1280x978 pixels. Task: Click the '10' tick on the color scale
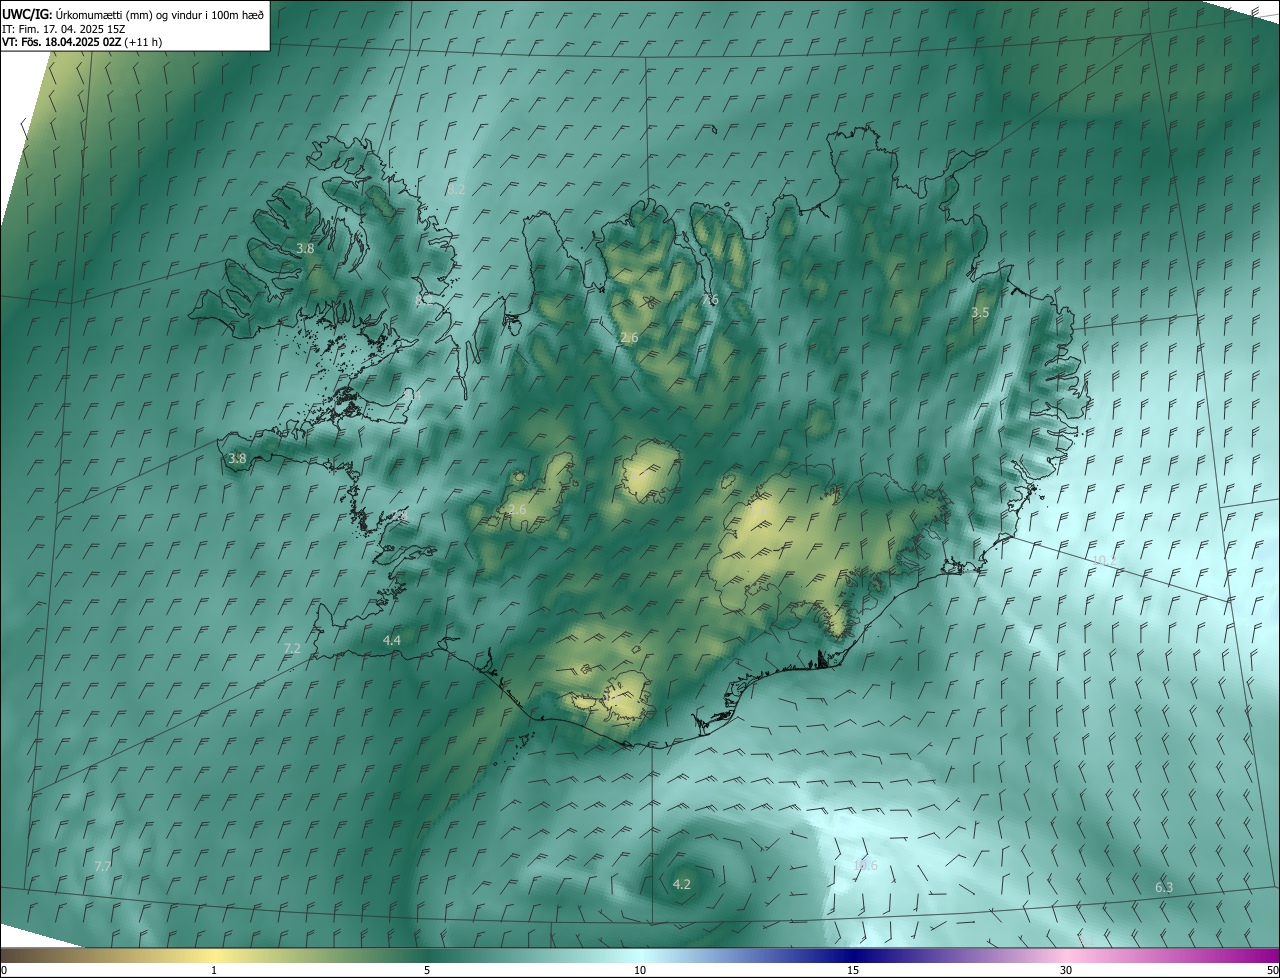(x=640, y=970)
